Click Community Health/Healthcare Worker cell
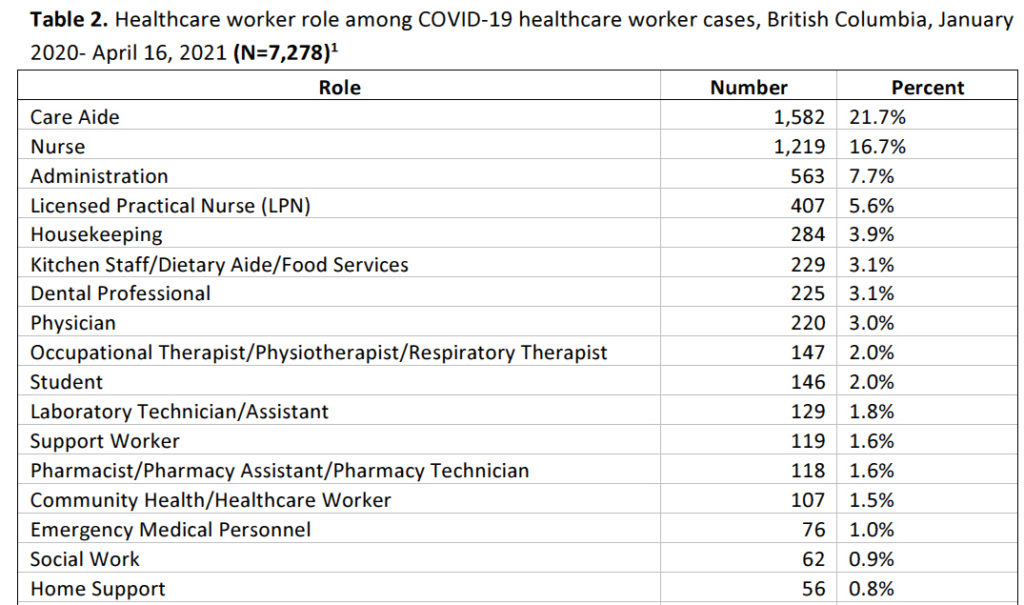The height and width of the screenshot is (605, 1024). click(x=210, y=500)
